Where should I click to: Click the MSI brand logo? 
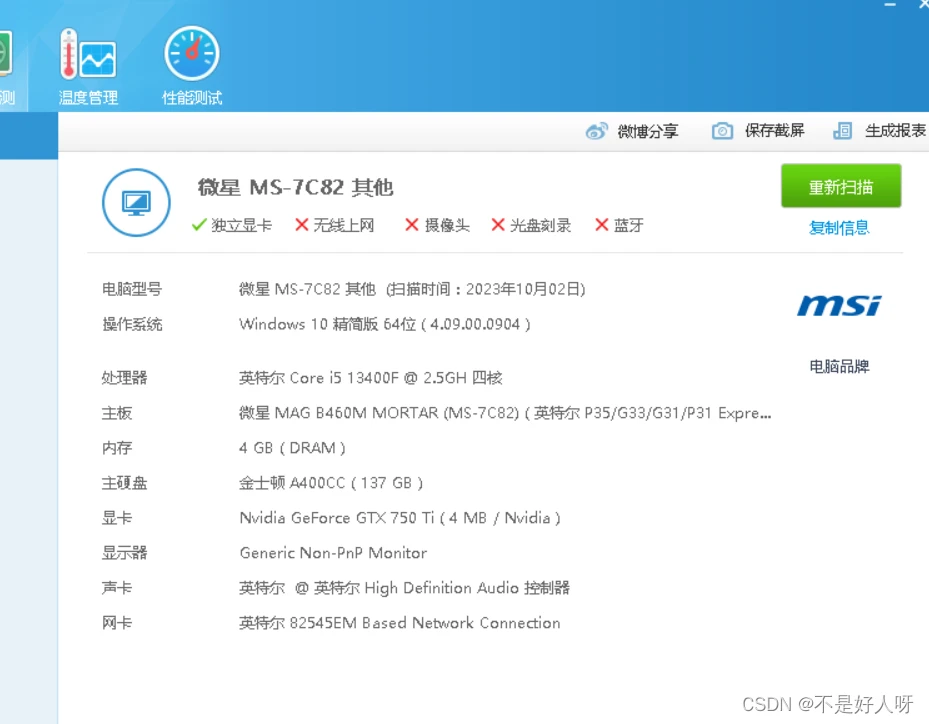click(x=839, y=306)
